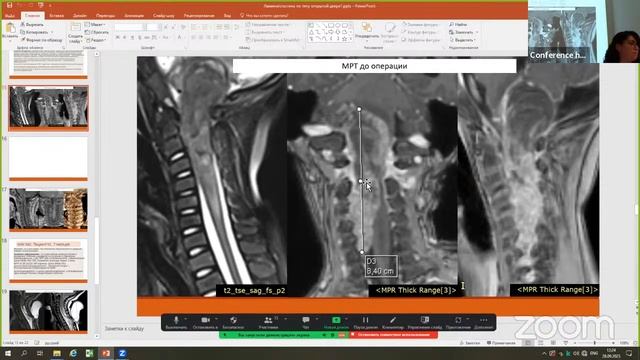Click the Paste (Вставить) clipboard icon
640x360 pixels.
10,29
